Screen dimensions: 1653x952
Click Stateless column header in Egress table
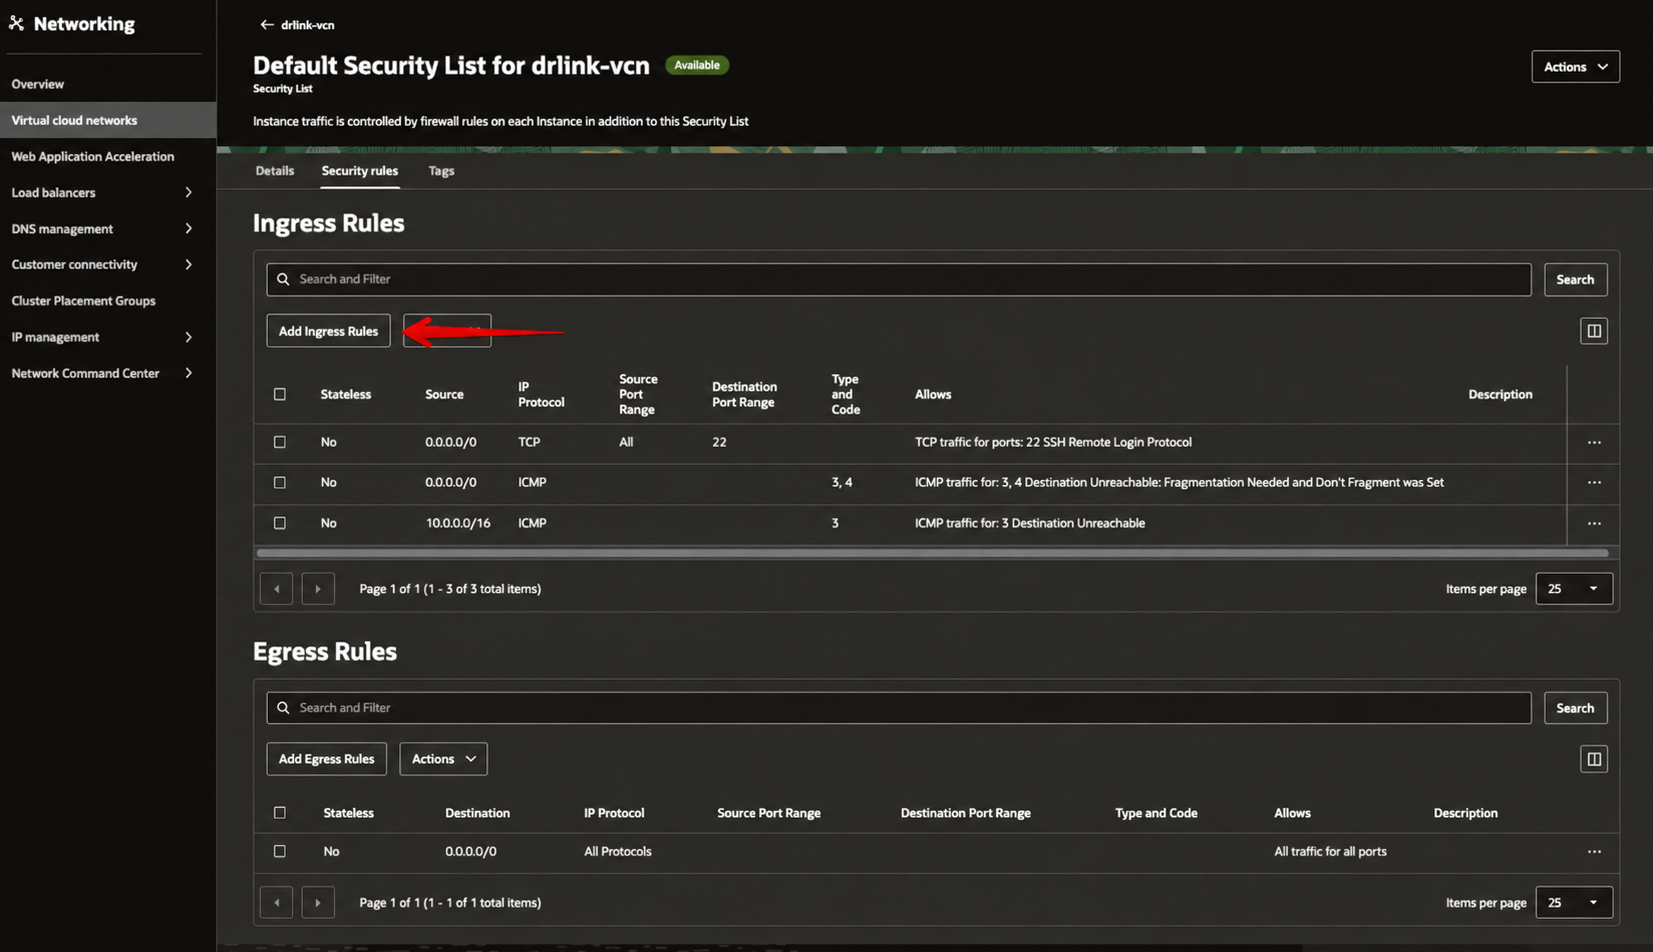[348, 813]
